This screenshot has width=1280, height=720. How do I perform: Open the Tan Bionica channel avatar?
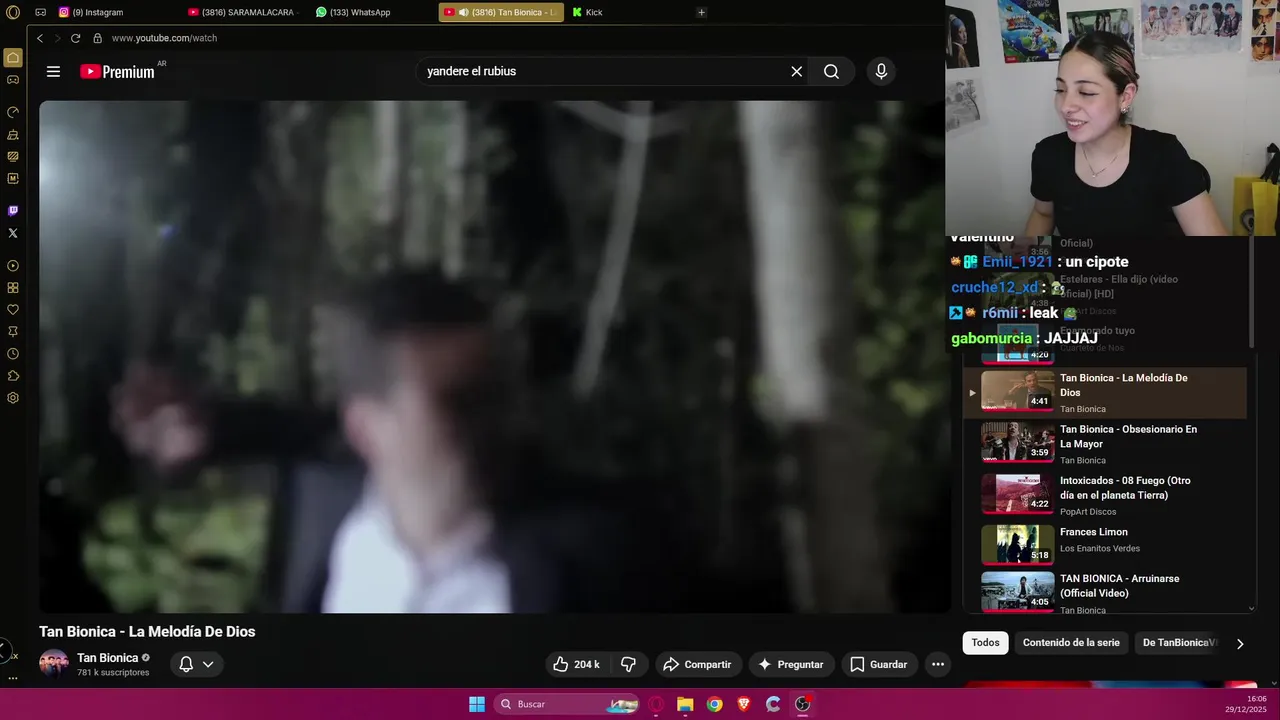[54, 664]
